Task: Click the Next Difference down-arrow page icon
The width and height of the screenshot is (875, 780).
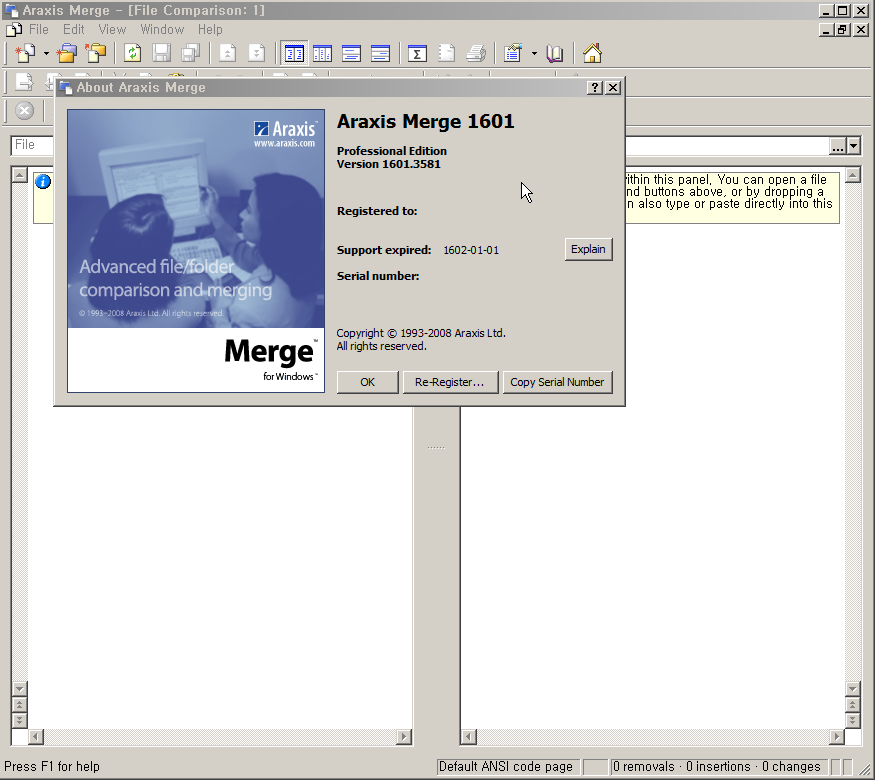Action: (x=256, y=53)
